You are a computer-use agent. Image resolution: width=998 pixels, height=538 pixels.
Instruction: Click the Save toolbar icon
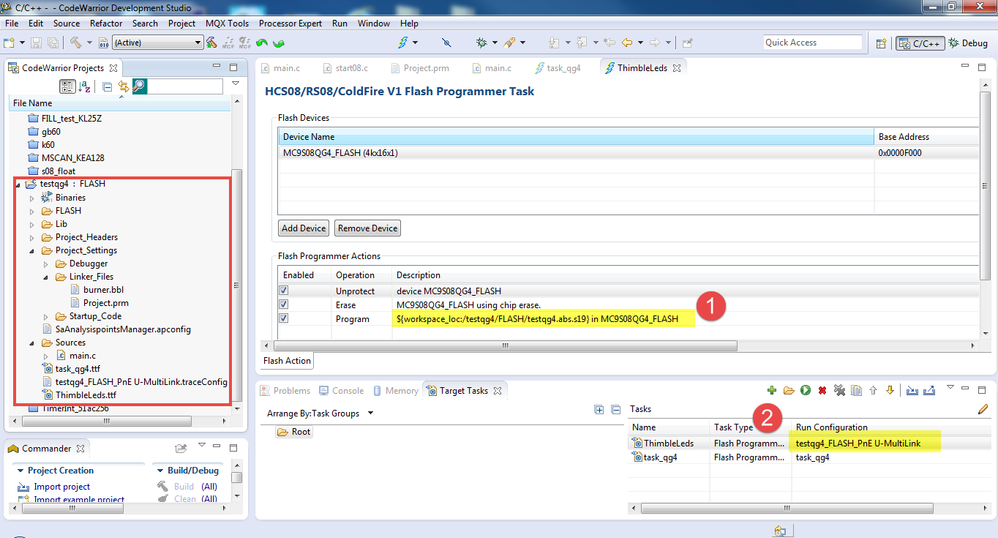[36, 43]
